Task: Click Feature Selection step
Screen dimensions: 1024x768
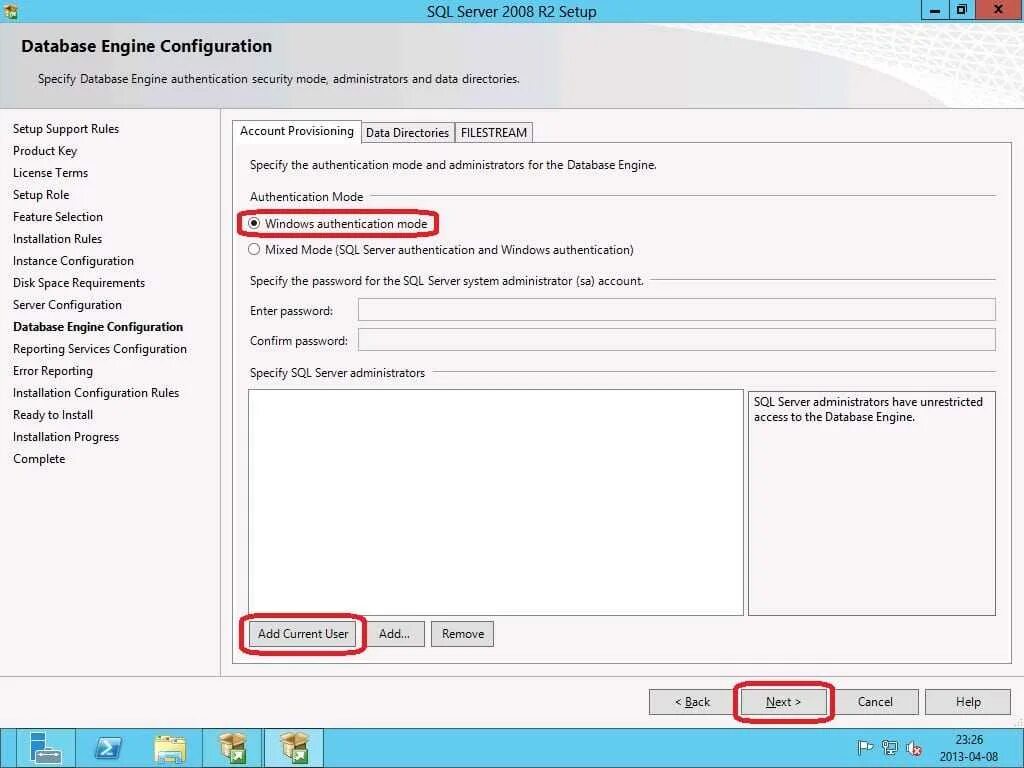Action: (58, 217)
